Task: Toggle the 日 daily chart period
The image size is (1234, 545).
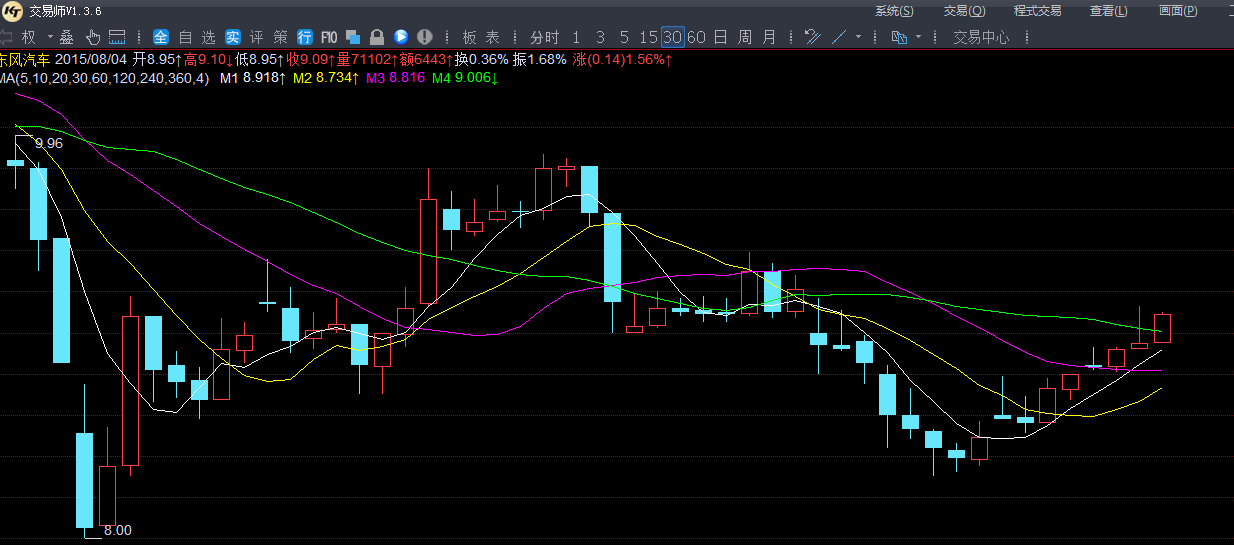Action: [721, 37]
